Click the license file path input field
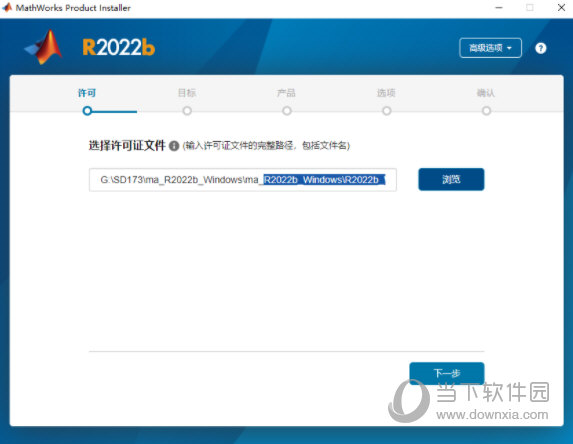 (x=243, y=180)
